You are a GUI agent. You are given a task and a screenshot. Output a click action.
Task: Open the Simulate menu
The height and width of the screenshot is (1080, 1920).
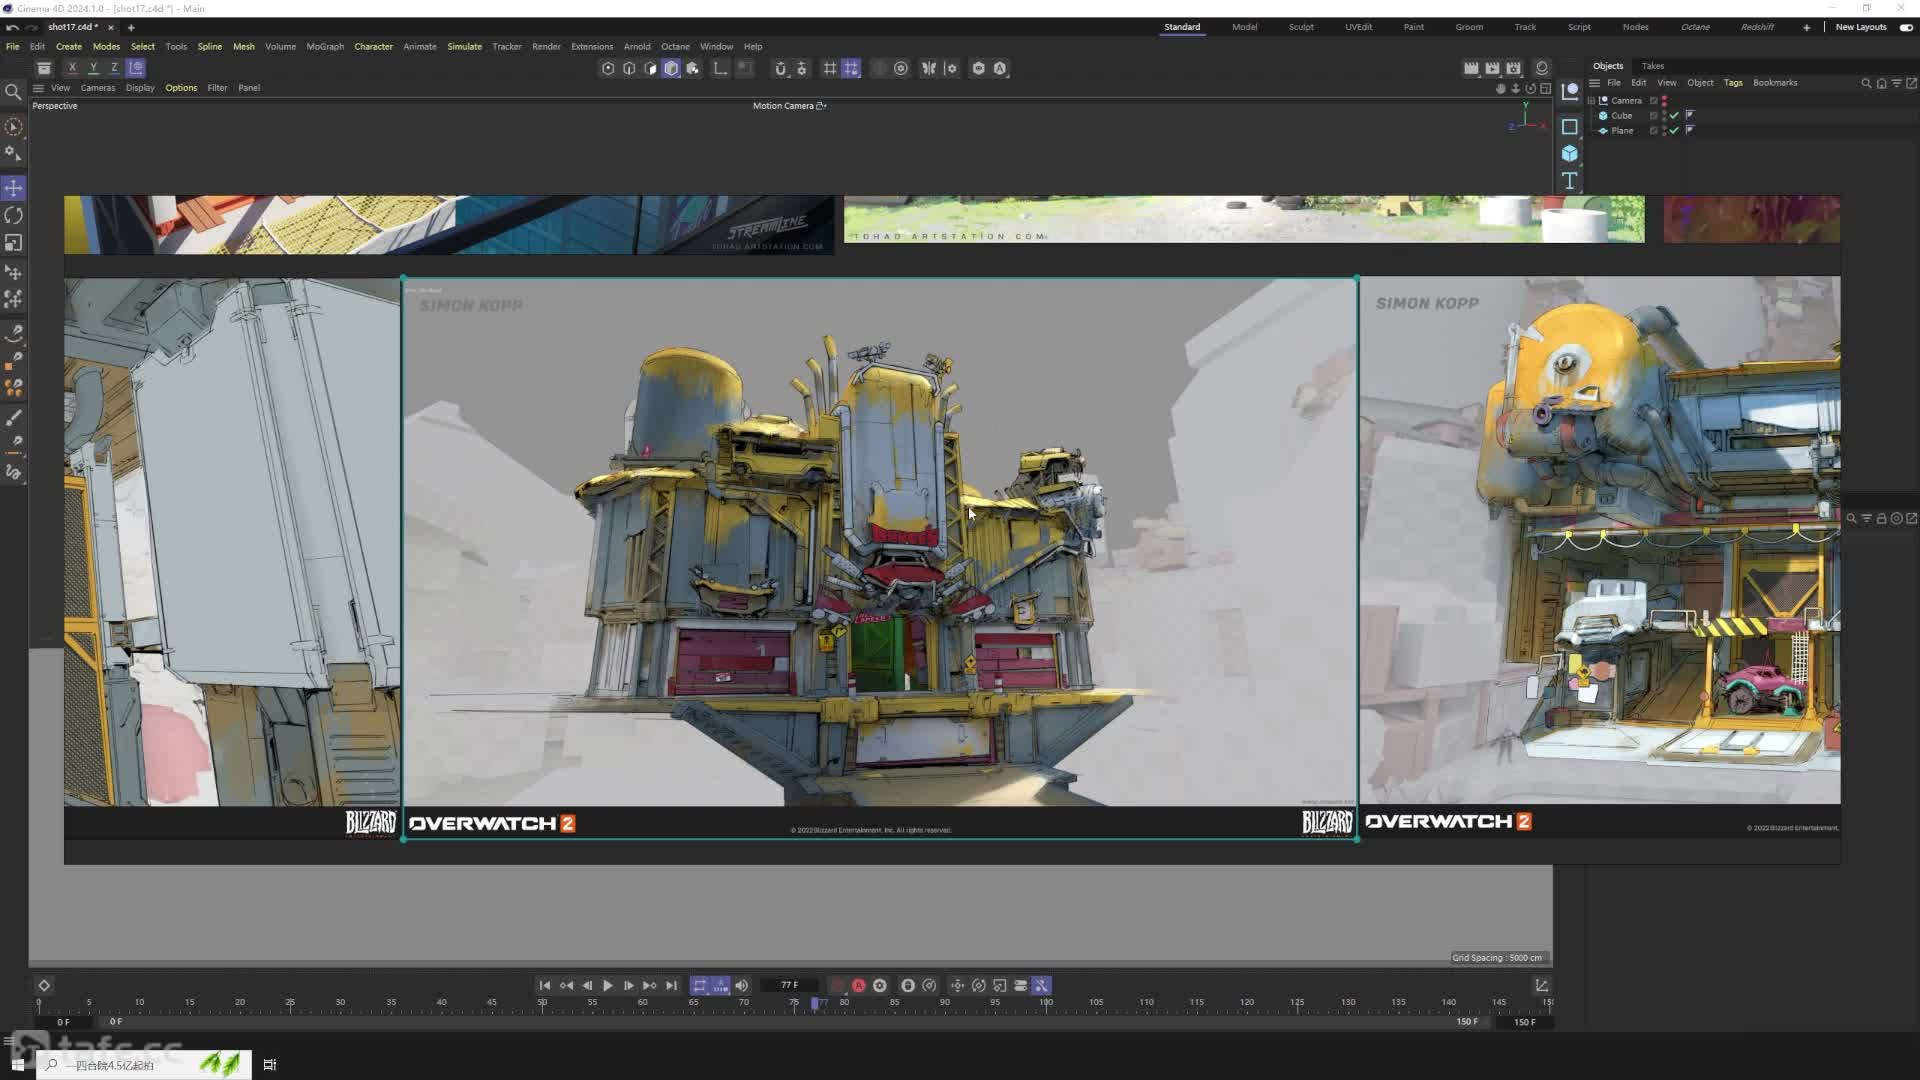(464, 46)
